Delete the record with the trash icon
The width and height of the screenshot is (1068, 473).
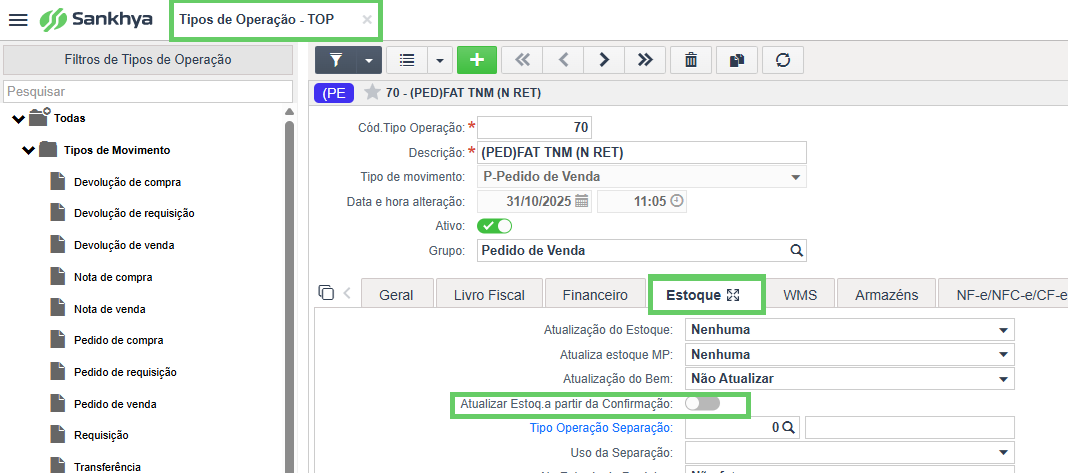pos(691,60)
